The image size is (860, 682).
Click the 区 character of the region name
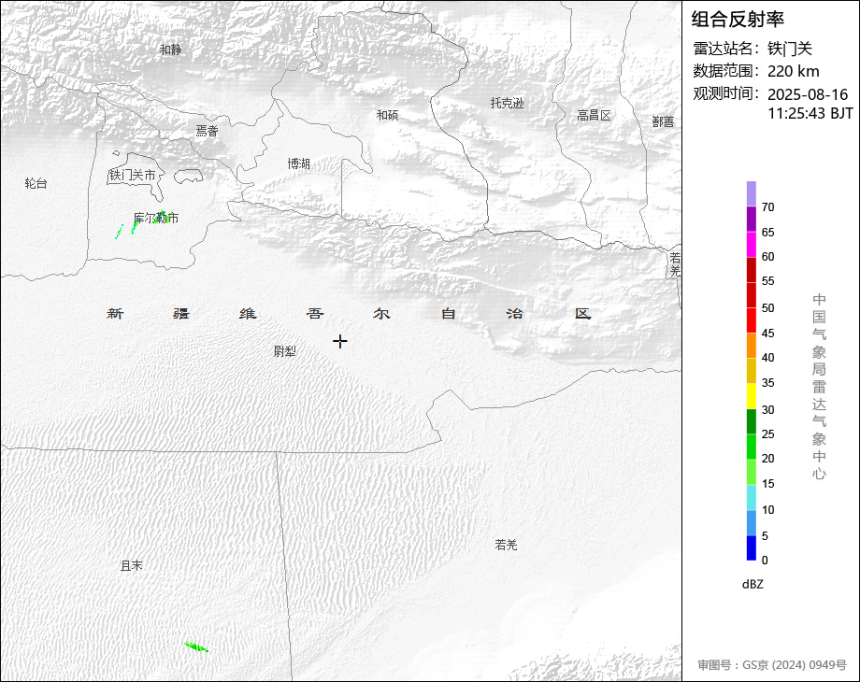pos(582,313)
